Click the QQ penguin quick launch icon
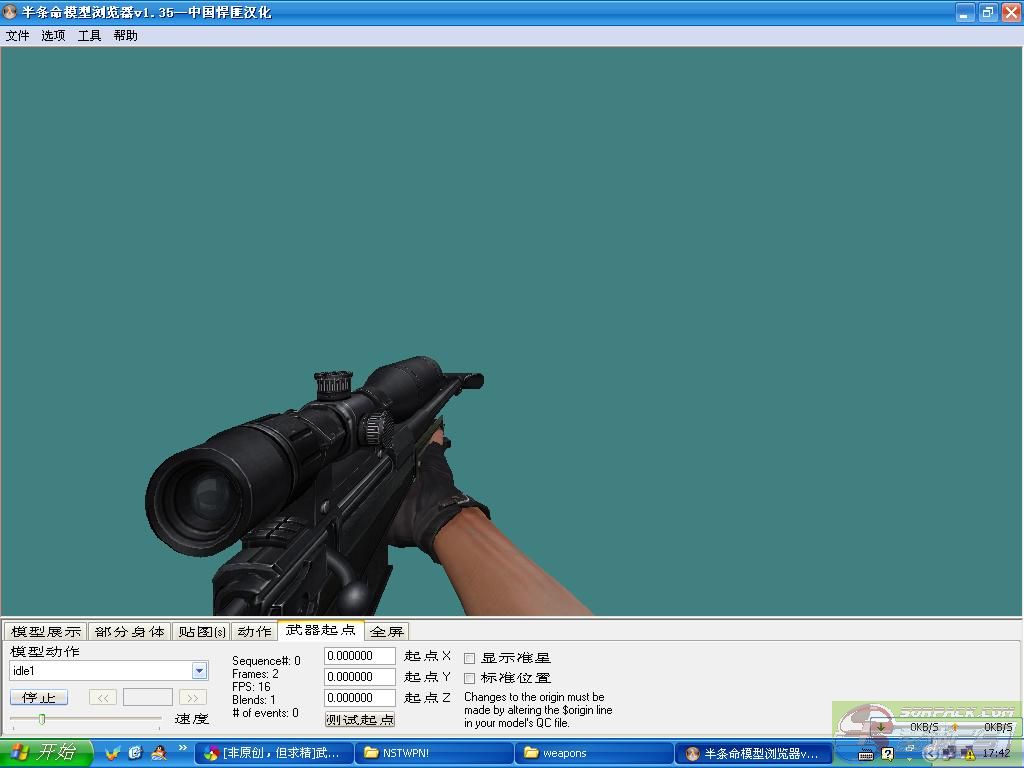Viewport: 1024px width, 768px height. click(158, 753)
